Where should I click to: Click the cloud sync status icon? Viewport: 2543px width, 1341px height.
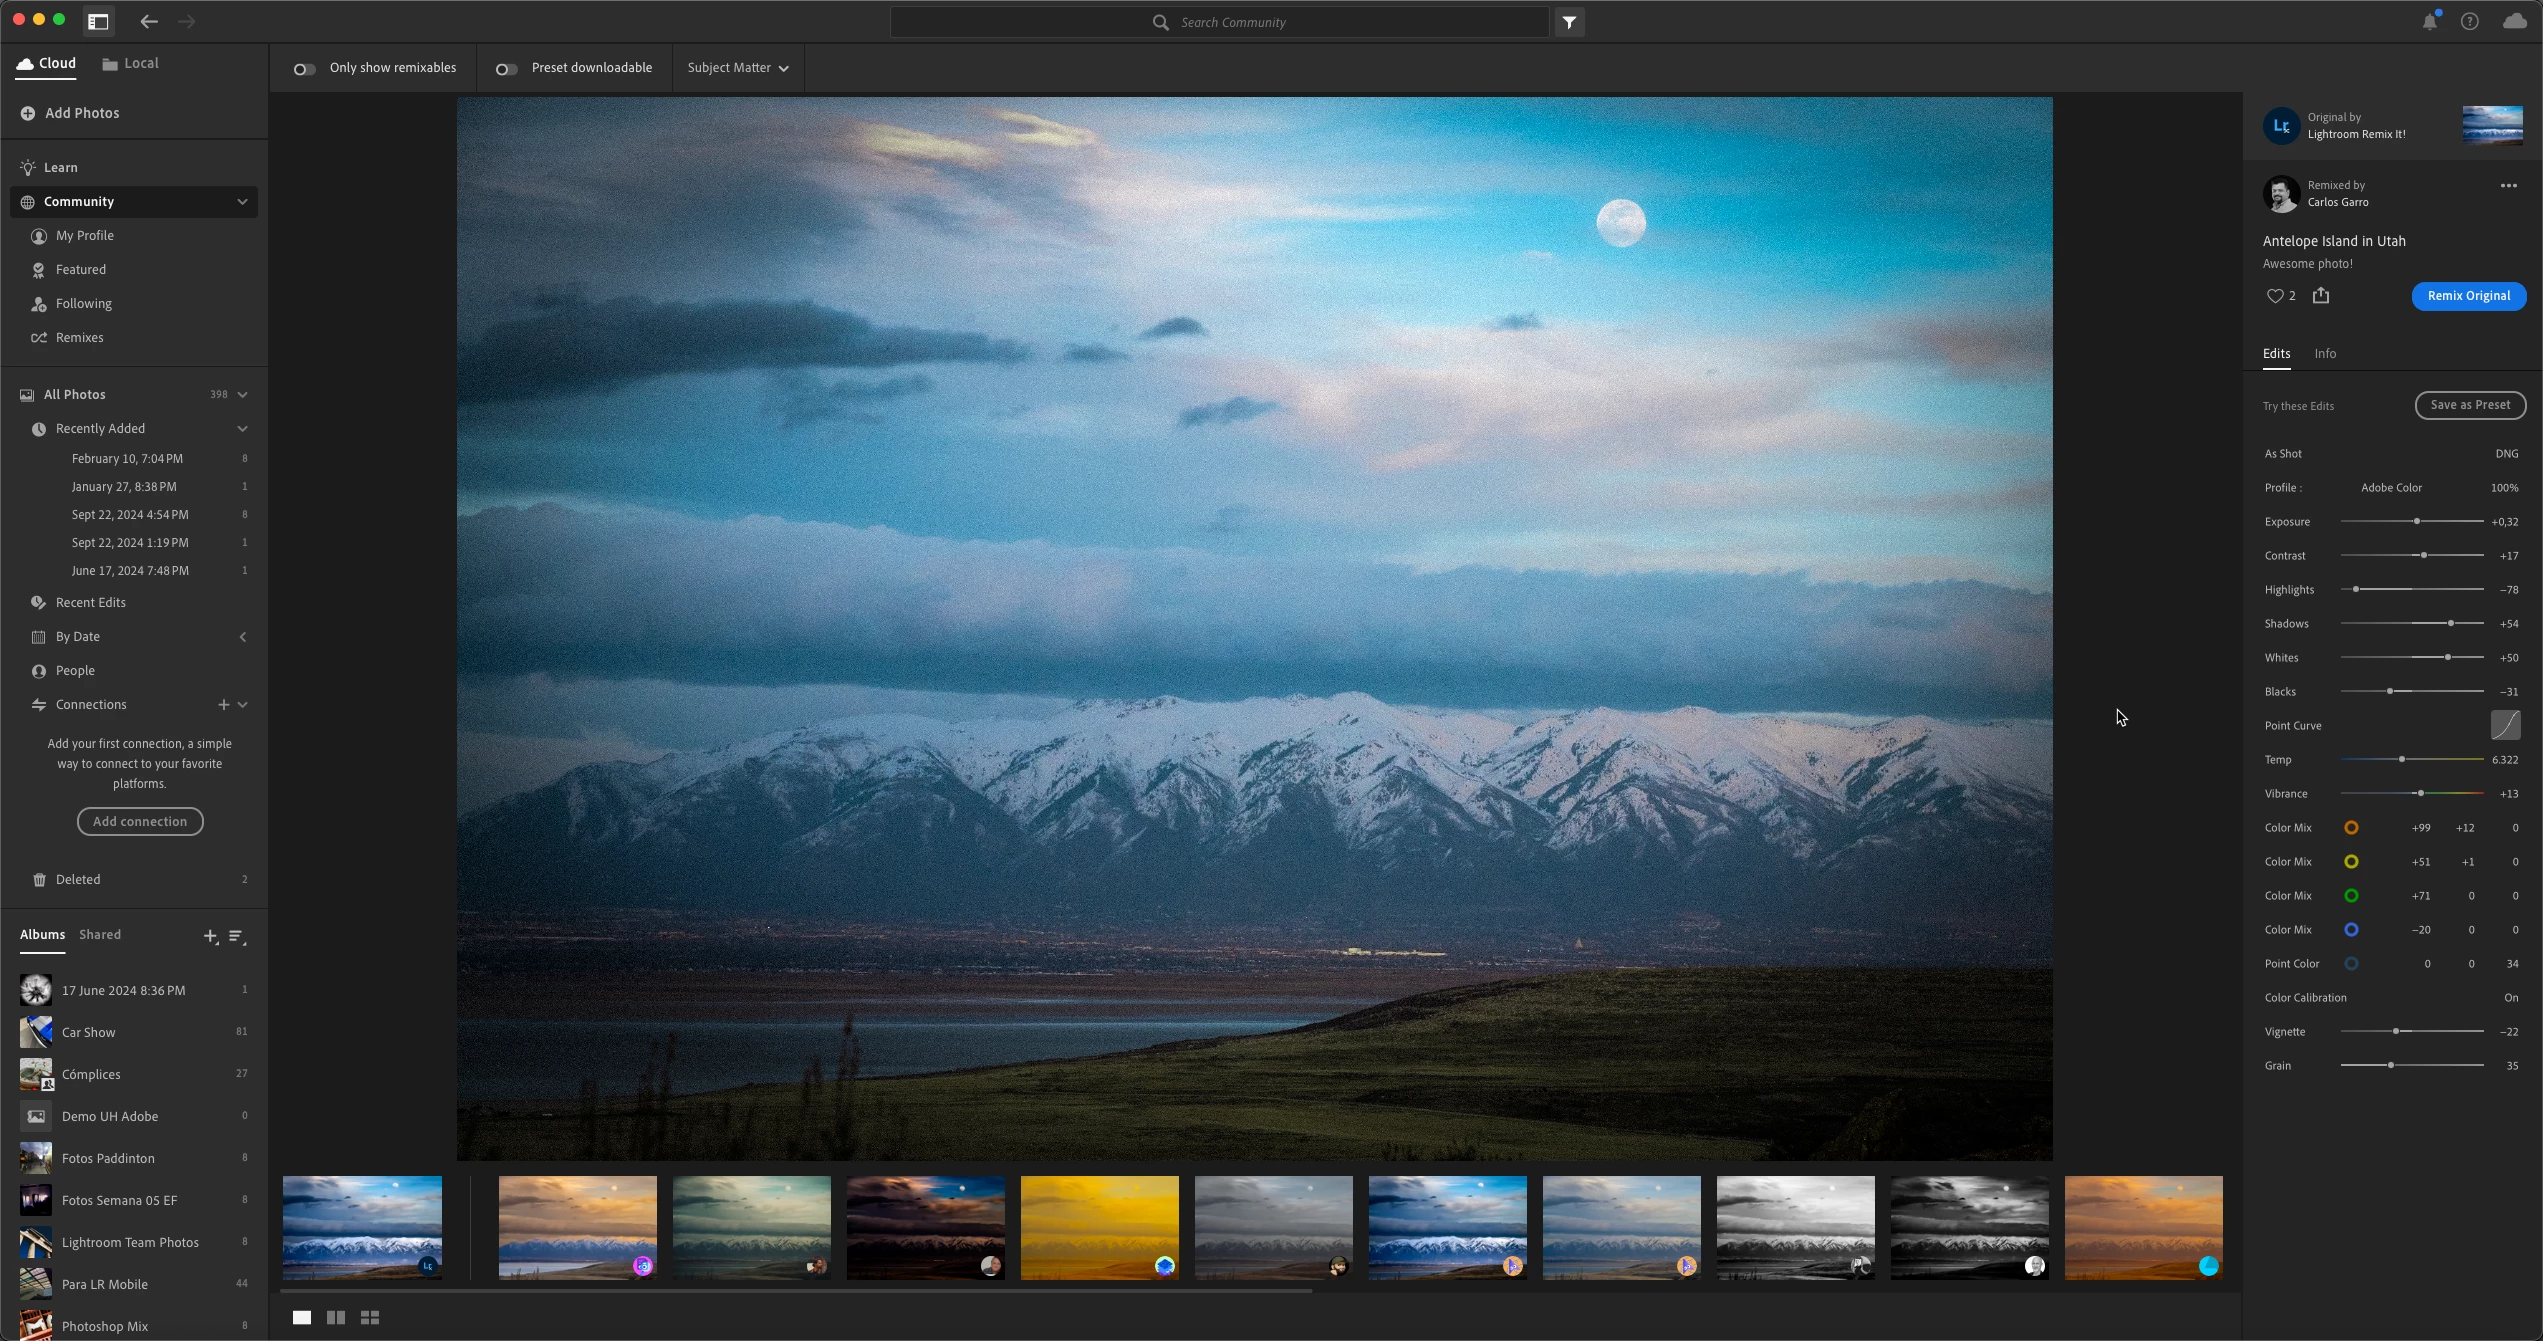coord(2514,22)
